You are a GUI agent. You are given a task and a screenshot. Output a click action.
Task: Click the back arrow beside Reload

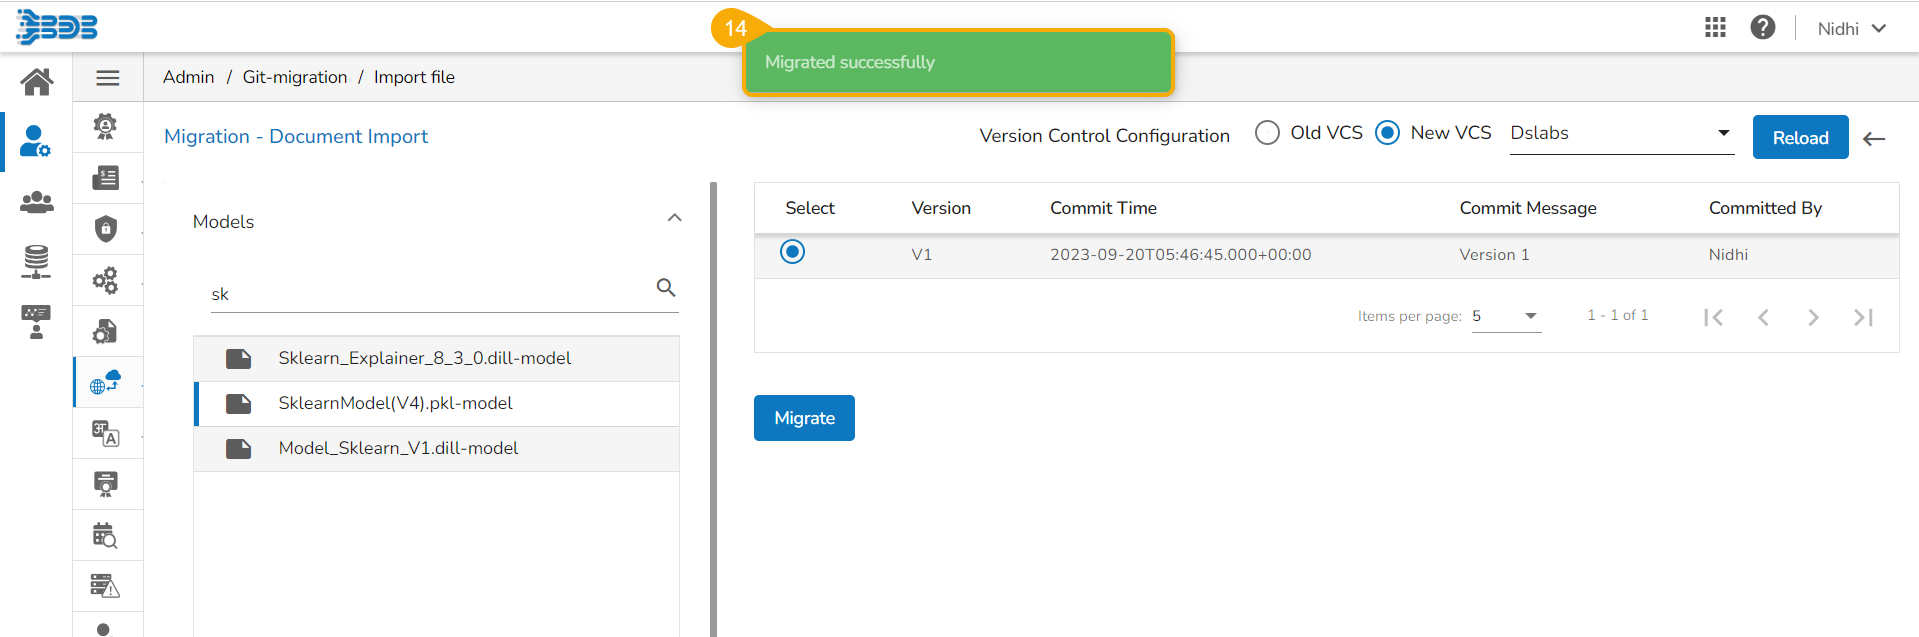(1874, 139)
